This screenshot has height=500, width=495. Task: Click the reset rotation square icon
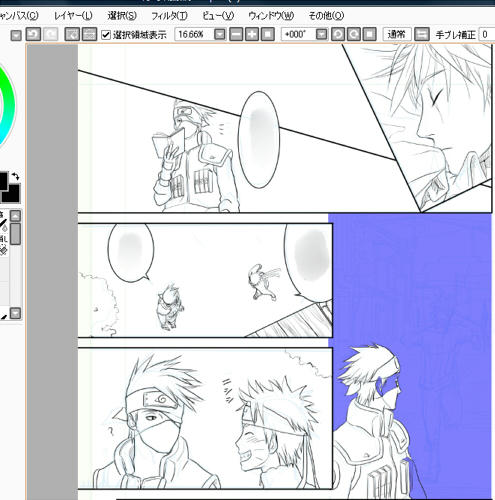pos(369,34)
